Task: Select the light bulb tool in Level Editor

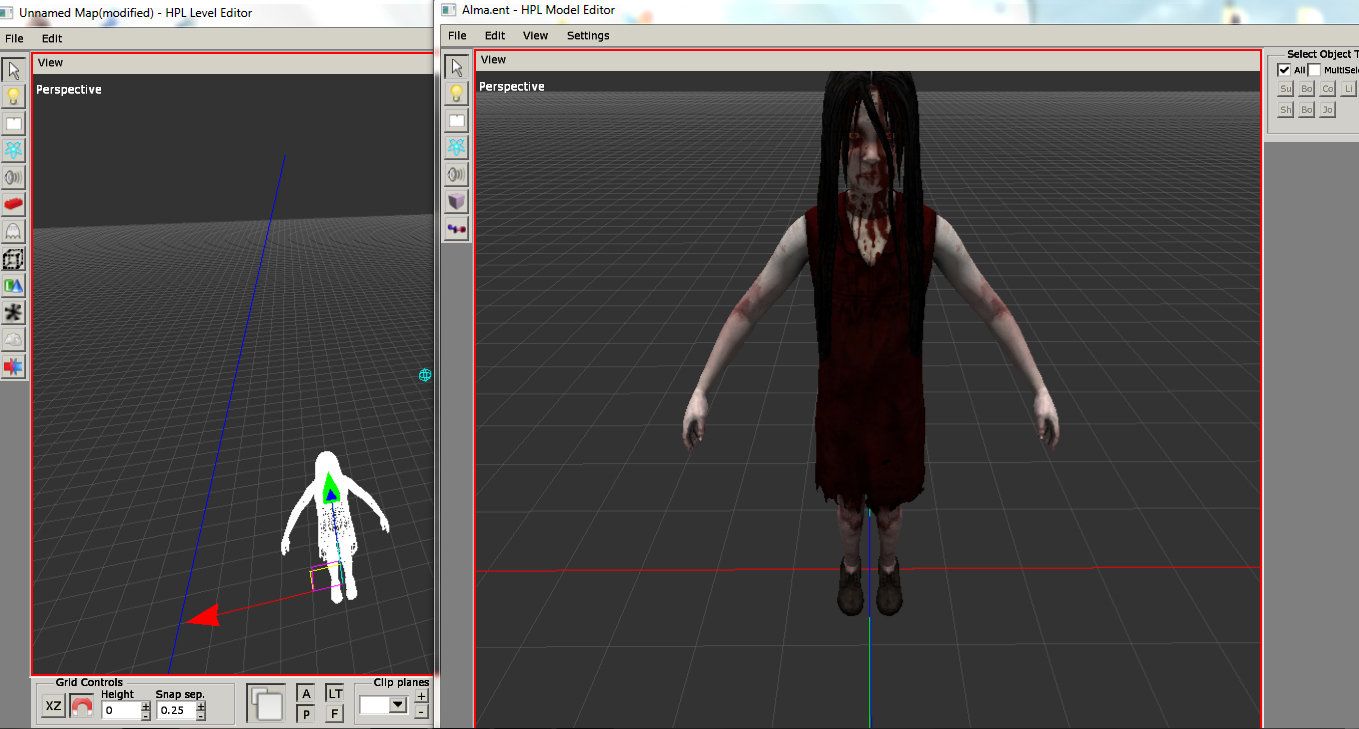Action: [14, 97]
